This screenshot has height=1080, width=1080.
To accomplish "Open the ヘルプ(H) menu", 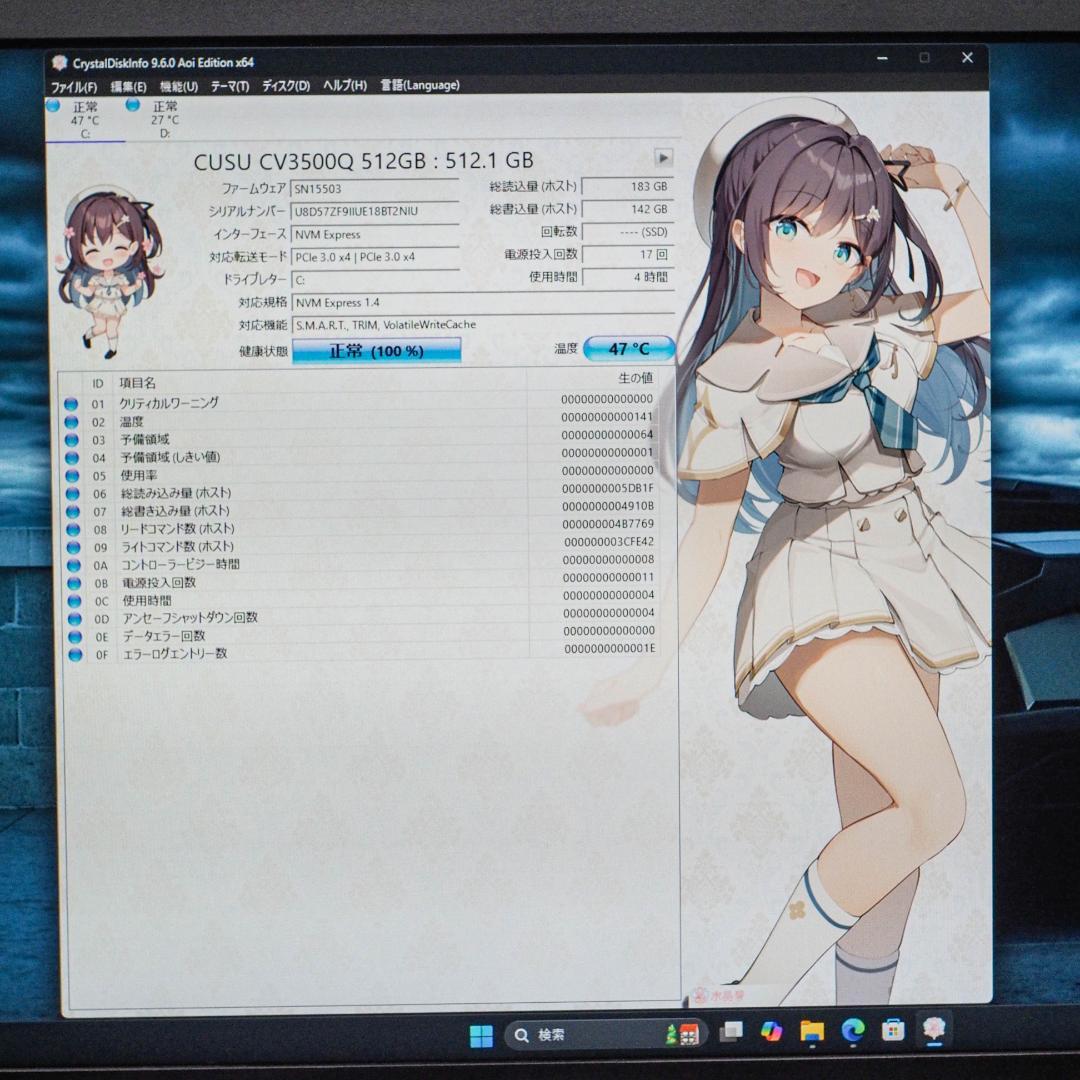I will [x=344, y=85].
